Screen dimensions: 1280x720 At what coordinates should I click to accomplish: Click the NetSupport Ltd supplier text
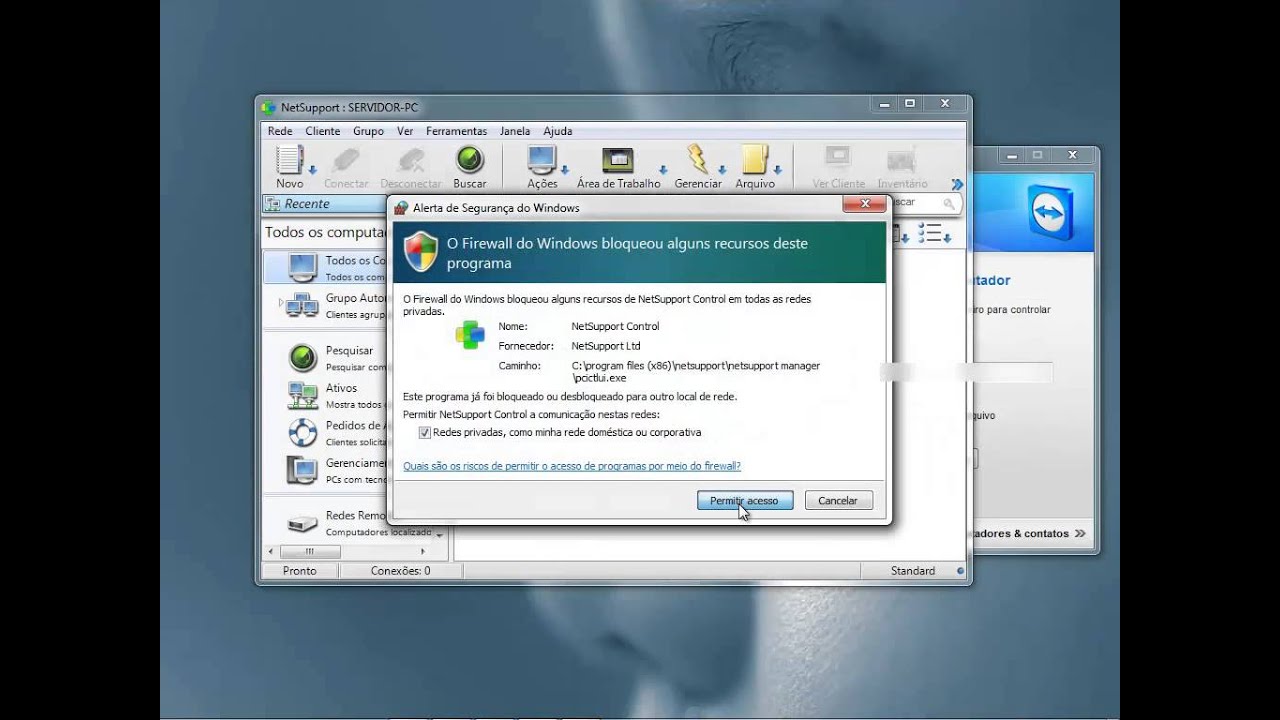(606, 346)
